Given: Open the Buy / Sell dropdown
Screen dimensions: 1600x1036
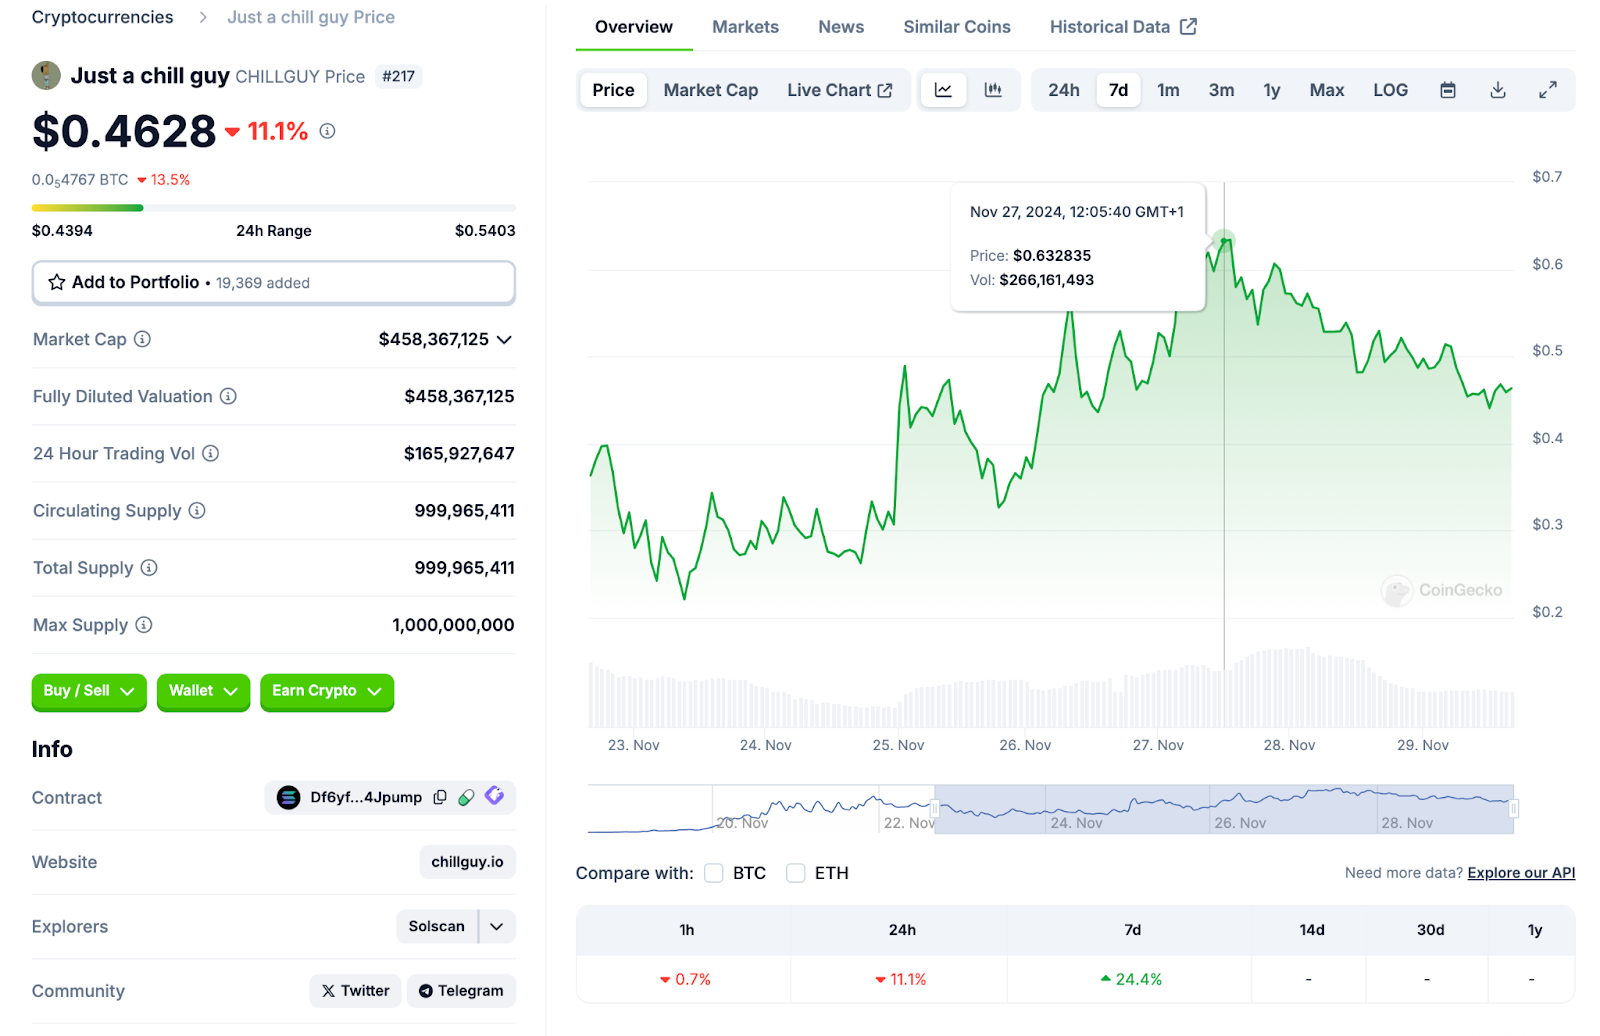Looking at the screenshot, I should coord(88,692).
